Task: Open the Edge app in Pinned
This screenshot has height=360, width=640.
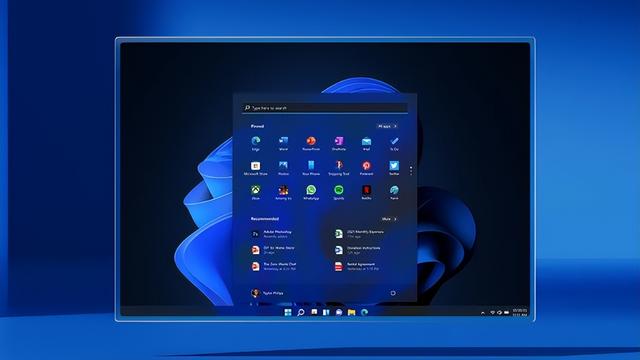Action: pos(256,143)
